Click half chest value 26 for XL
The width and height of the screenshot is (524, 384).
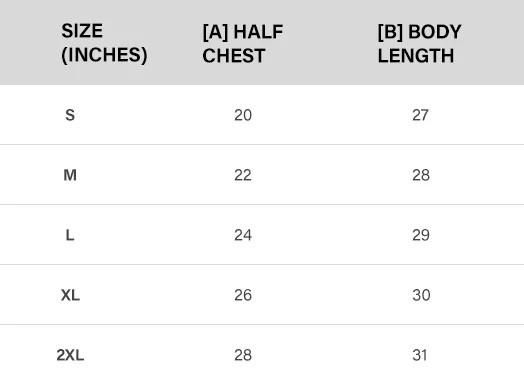point(243,295)
